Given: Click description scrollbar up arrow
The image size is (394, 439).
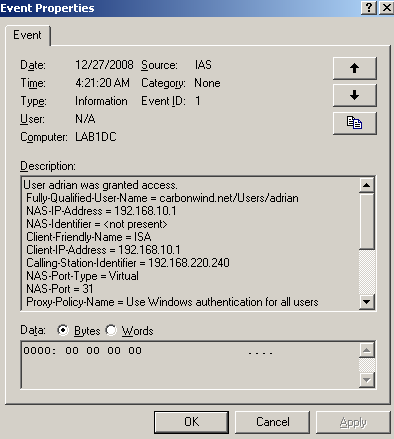Looking at the screenshot, I should click(x=367, y=185).
